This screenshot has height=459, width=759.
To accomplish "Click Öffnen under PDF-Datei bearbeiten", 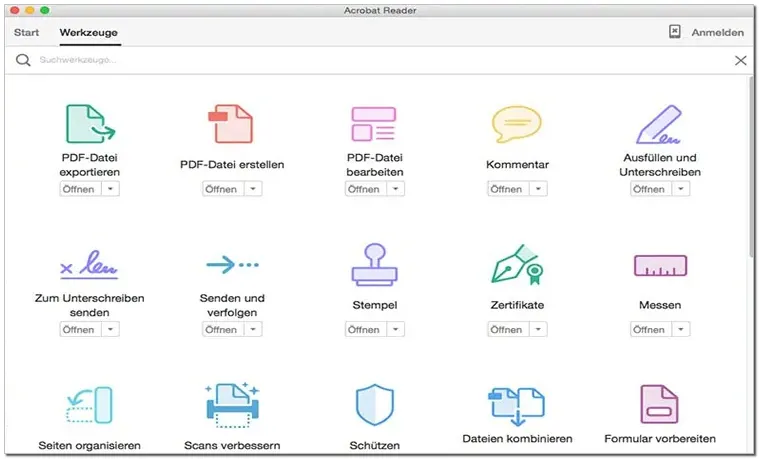I will pos(365,189).
